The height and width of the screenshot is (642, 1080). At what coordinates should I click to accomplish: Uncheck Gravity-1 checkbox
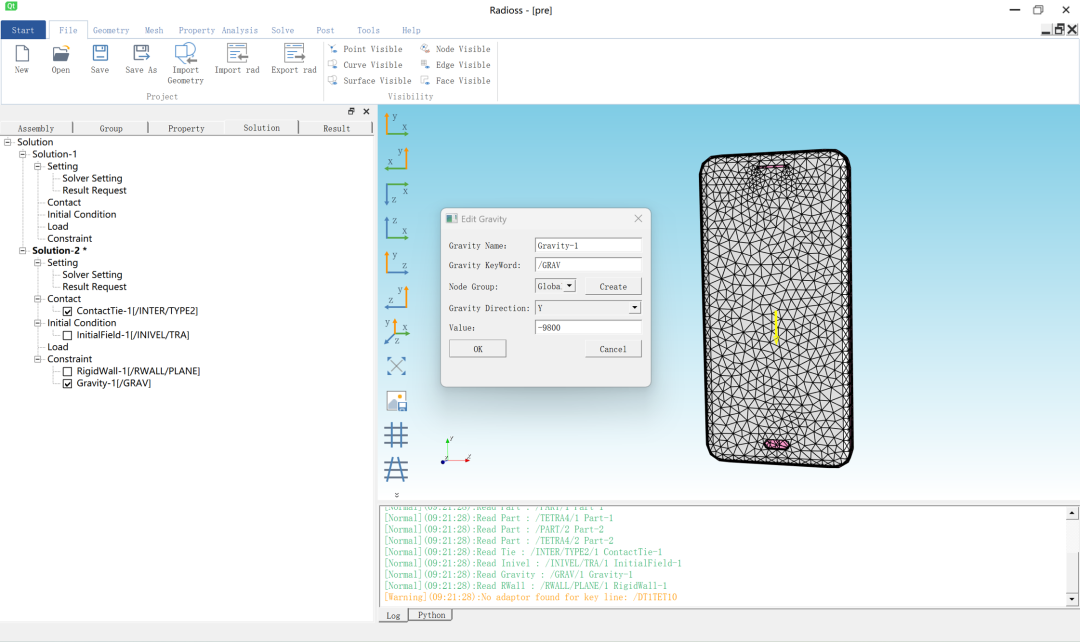click(68, 384)
